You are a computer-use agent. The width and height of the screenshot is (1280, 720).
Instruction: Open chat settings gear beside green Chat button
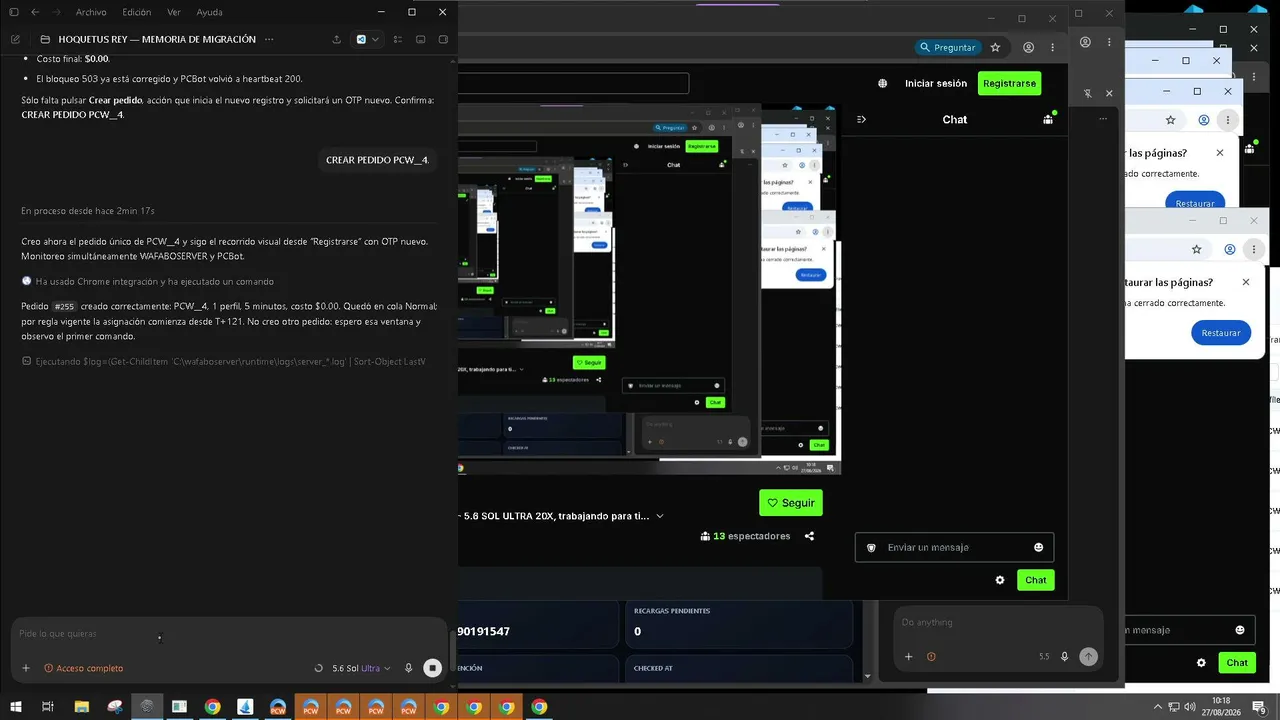999,580
